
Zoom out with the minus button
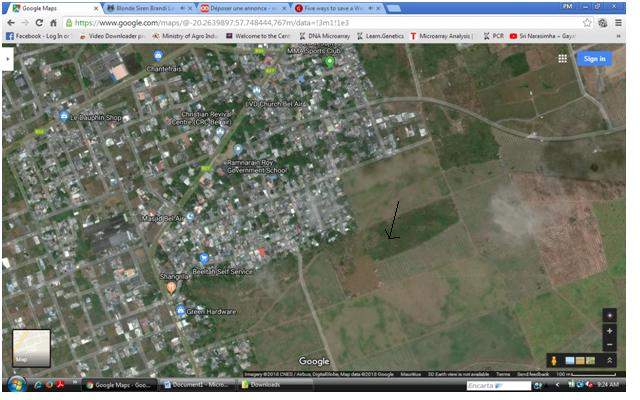click(610, 345)
